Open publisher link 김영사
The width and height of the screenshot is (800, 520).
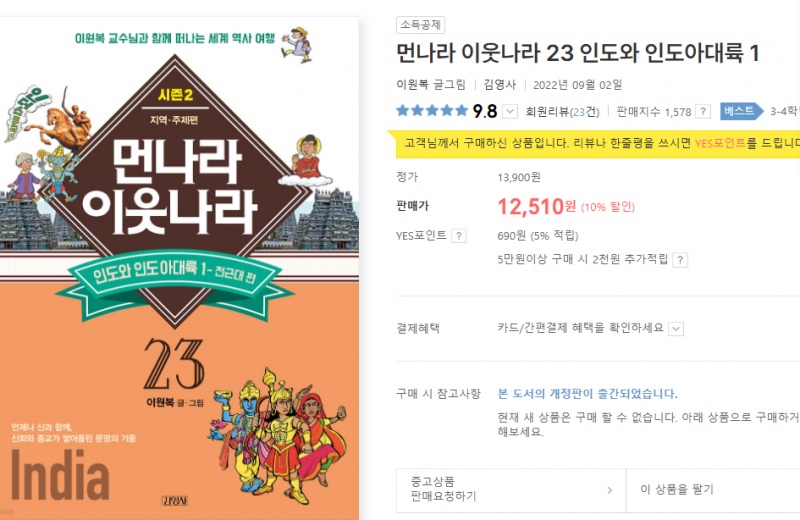click(499, 85)
